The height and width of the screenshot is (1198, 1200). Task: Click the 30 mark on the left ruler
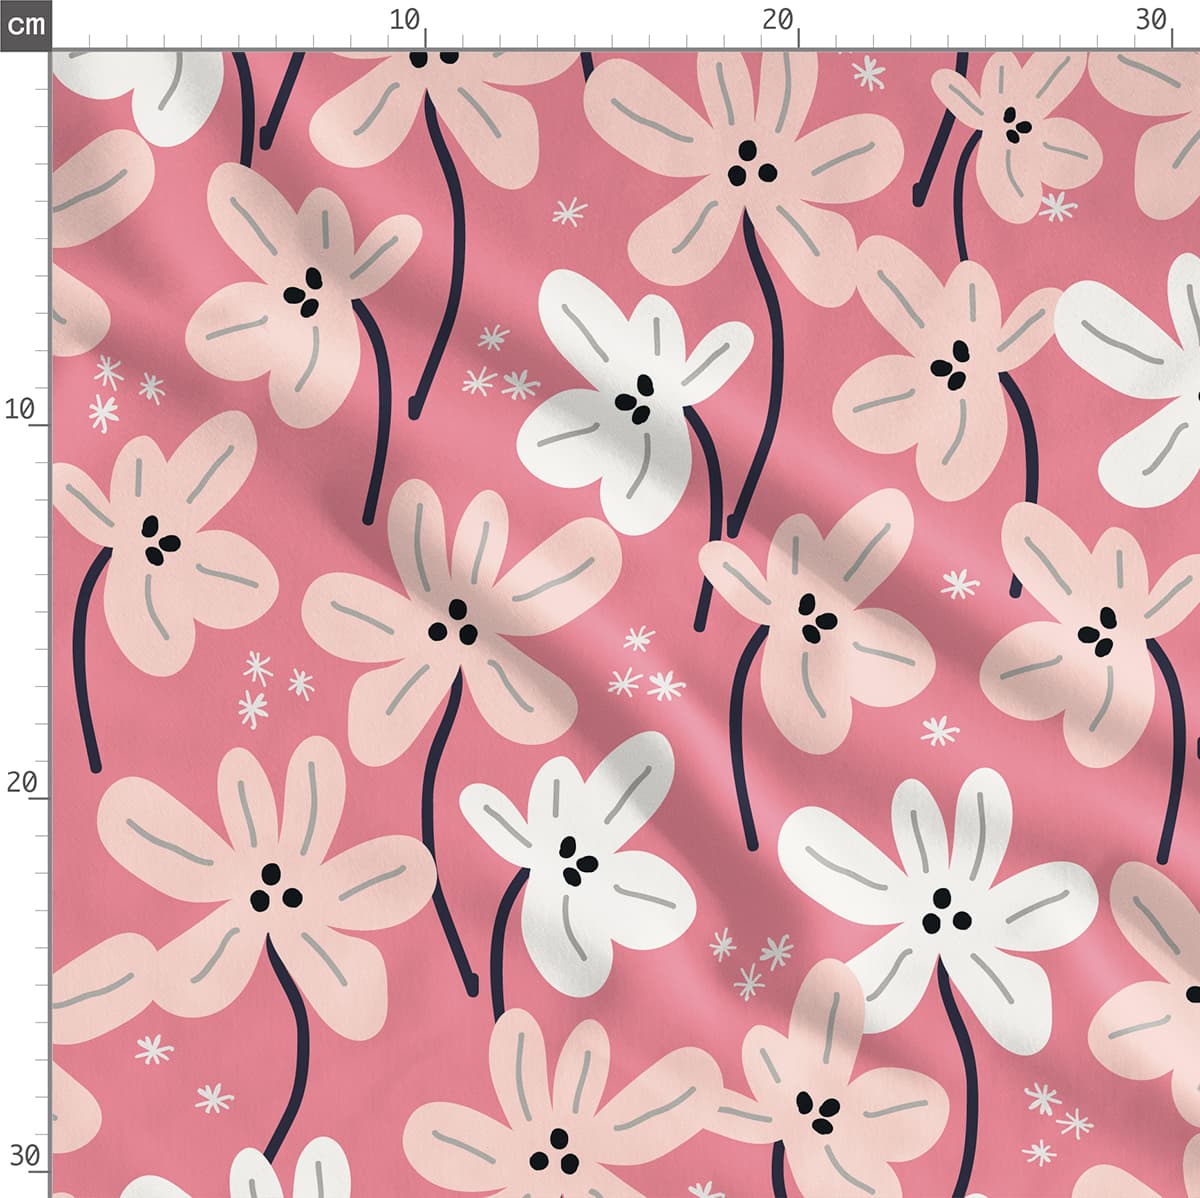coord(24,1156)
